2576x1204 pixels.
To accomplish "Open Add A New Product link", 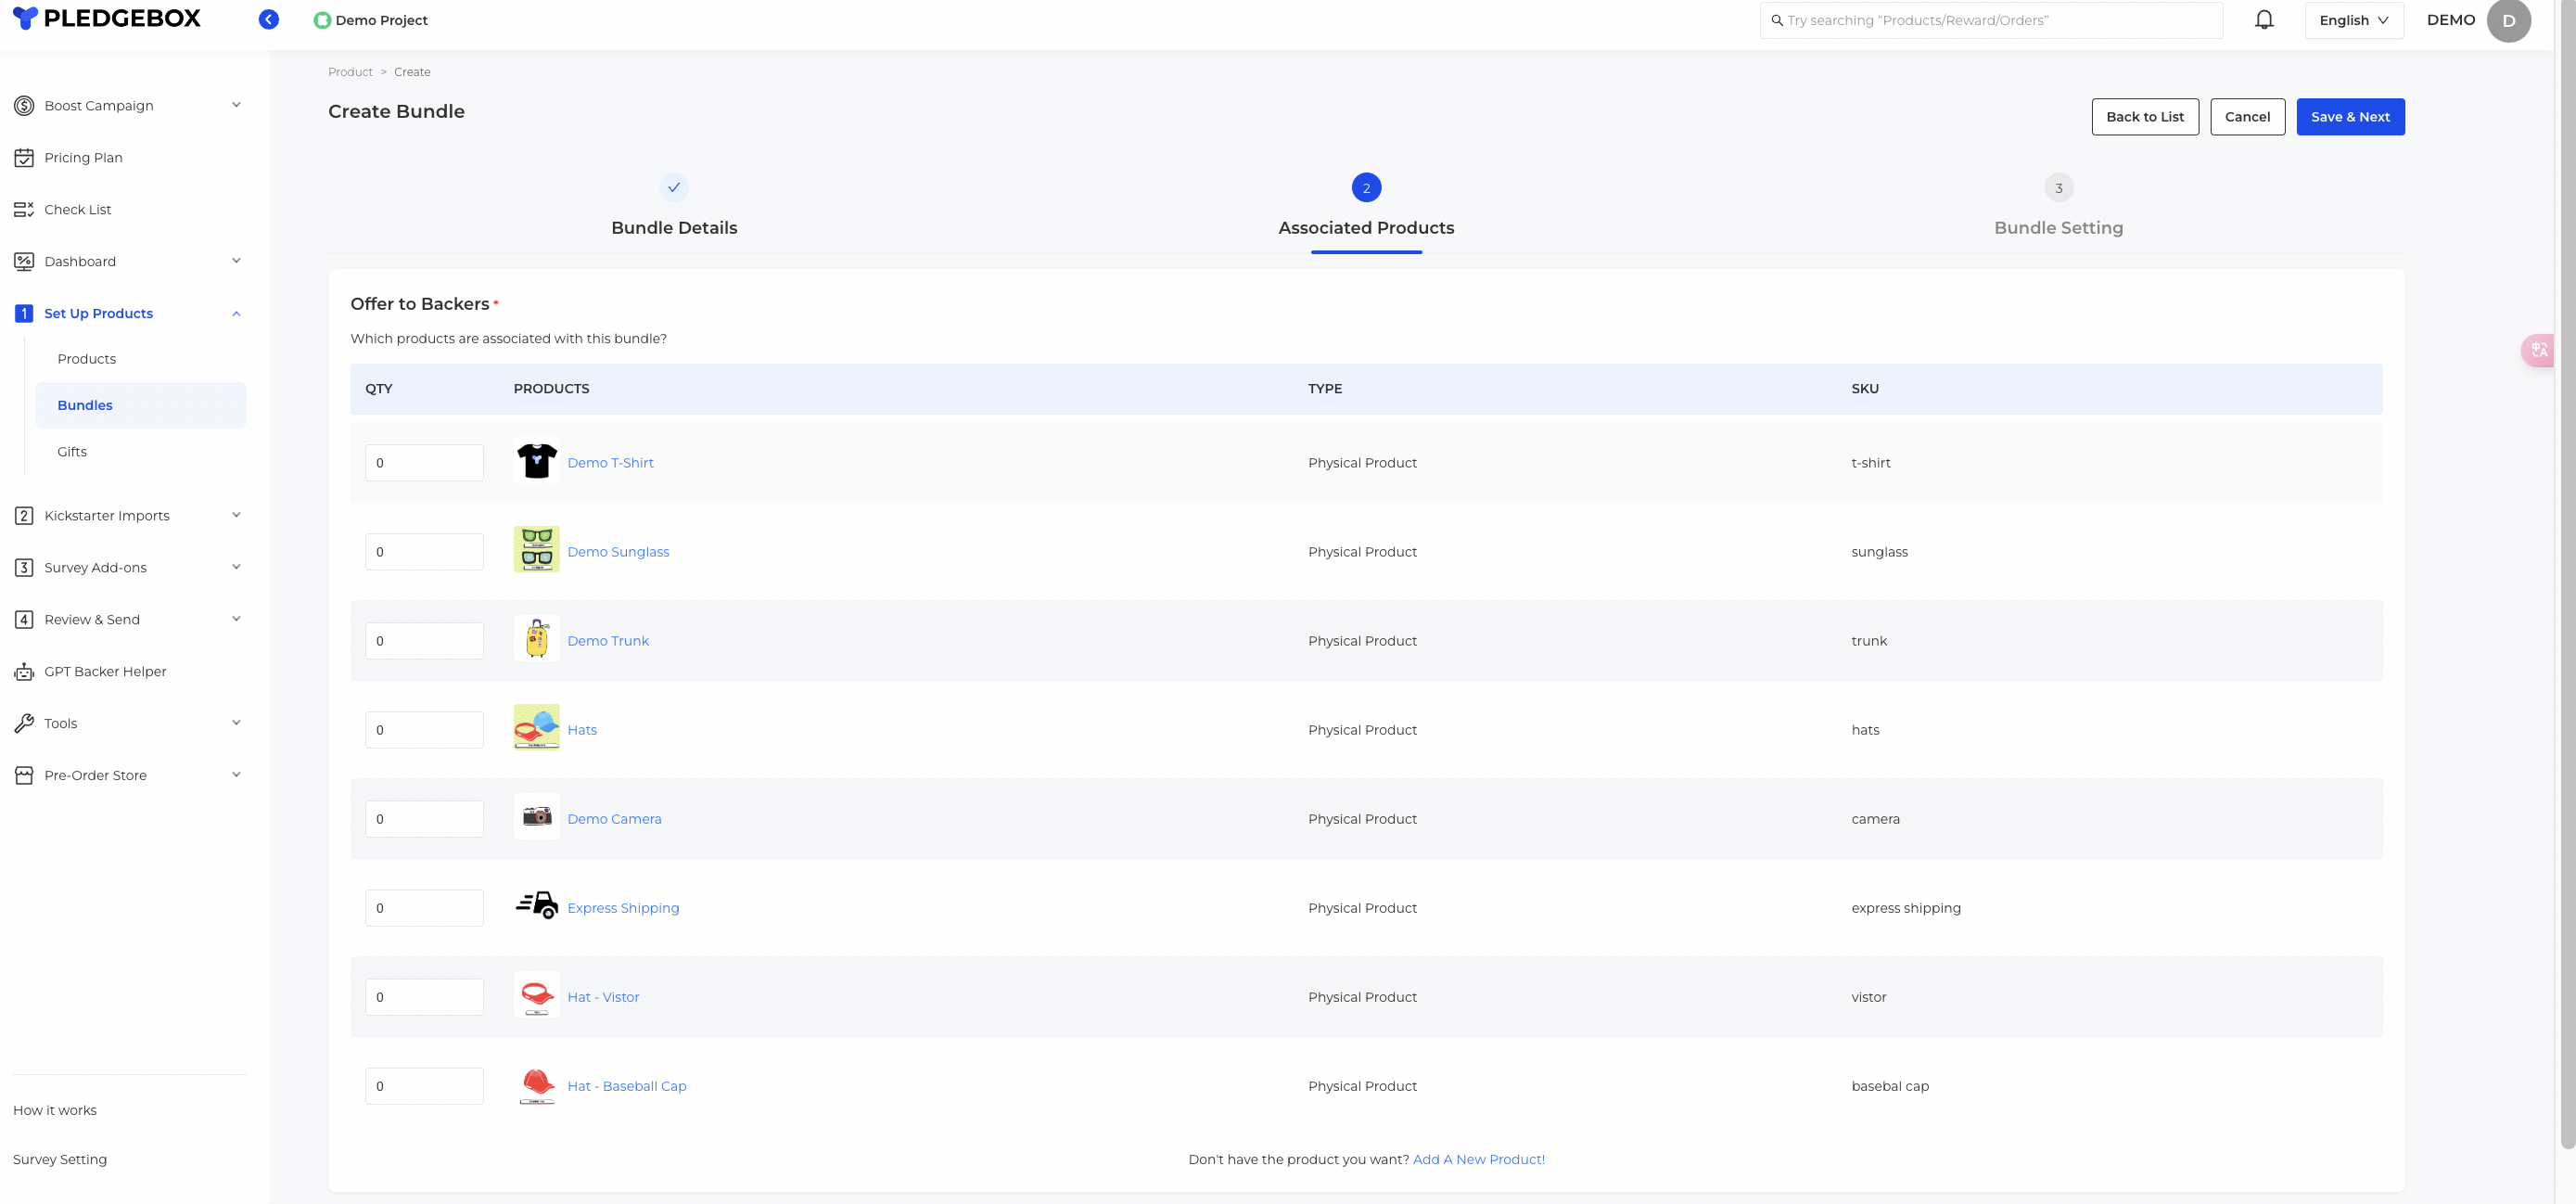I will (1478, 1159).
